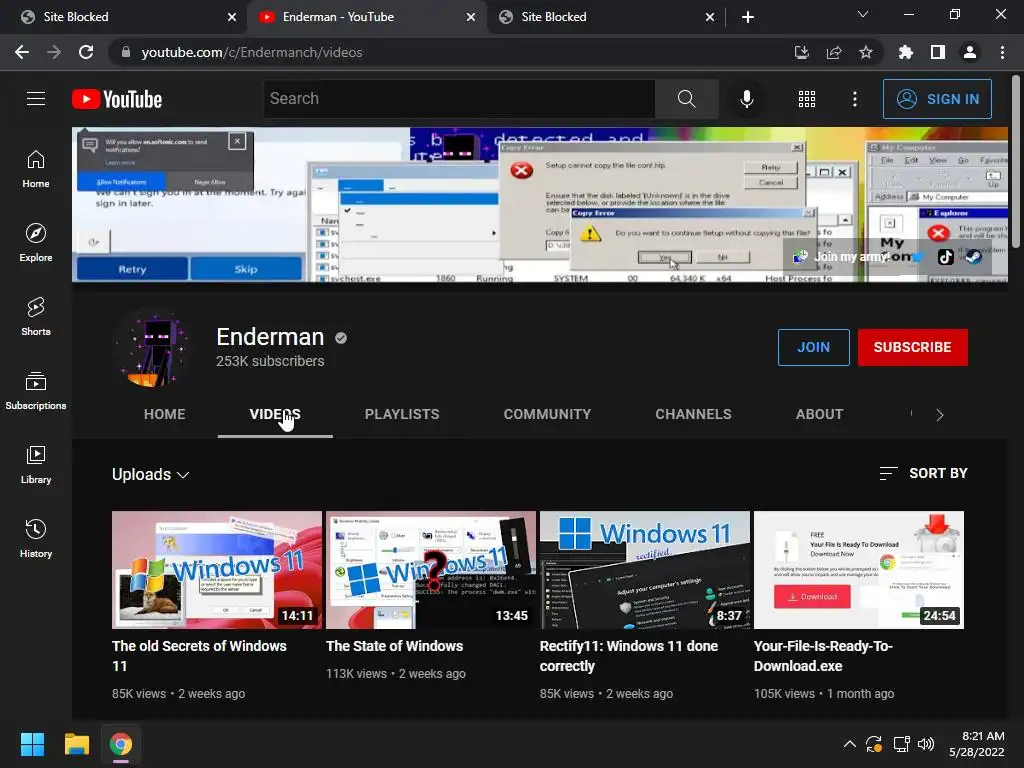Open Steam link on channel banner
The width and height of the screenshot is (1024, 768).
coord(974,257)
